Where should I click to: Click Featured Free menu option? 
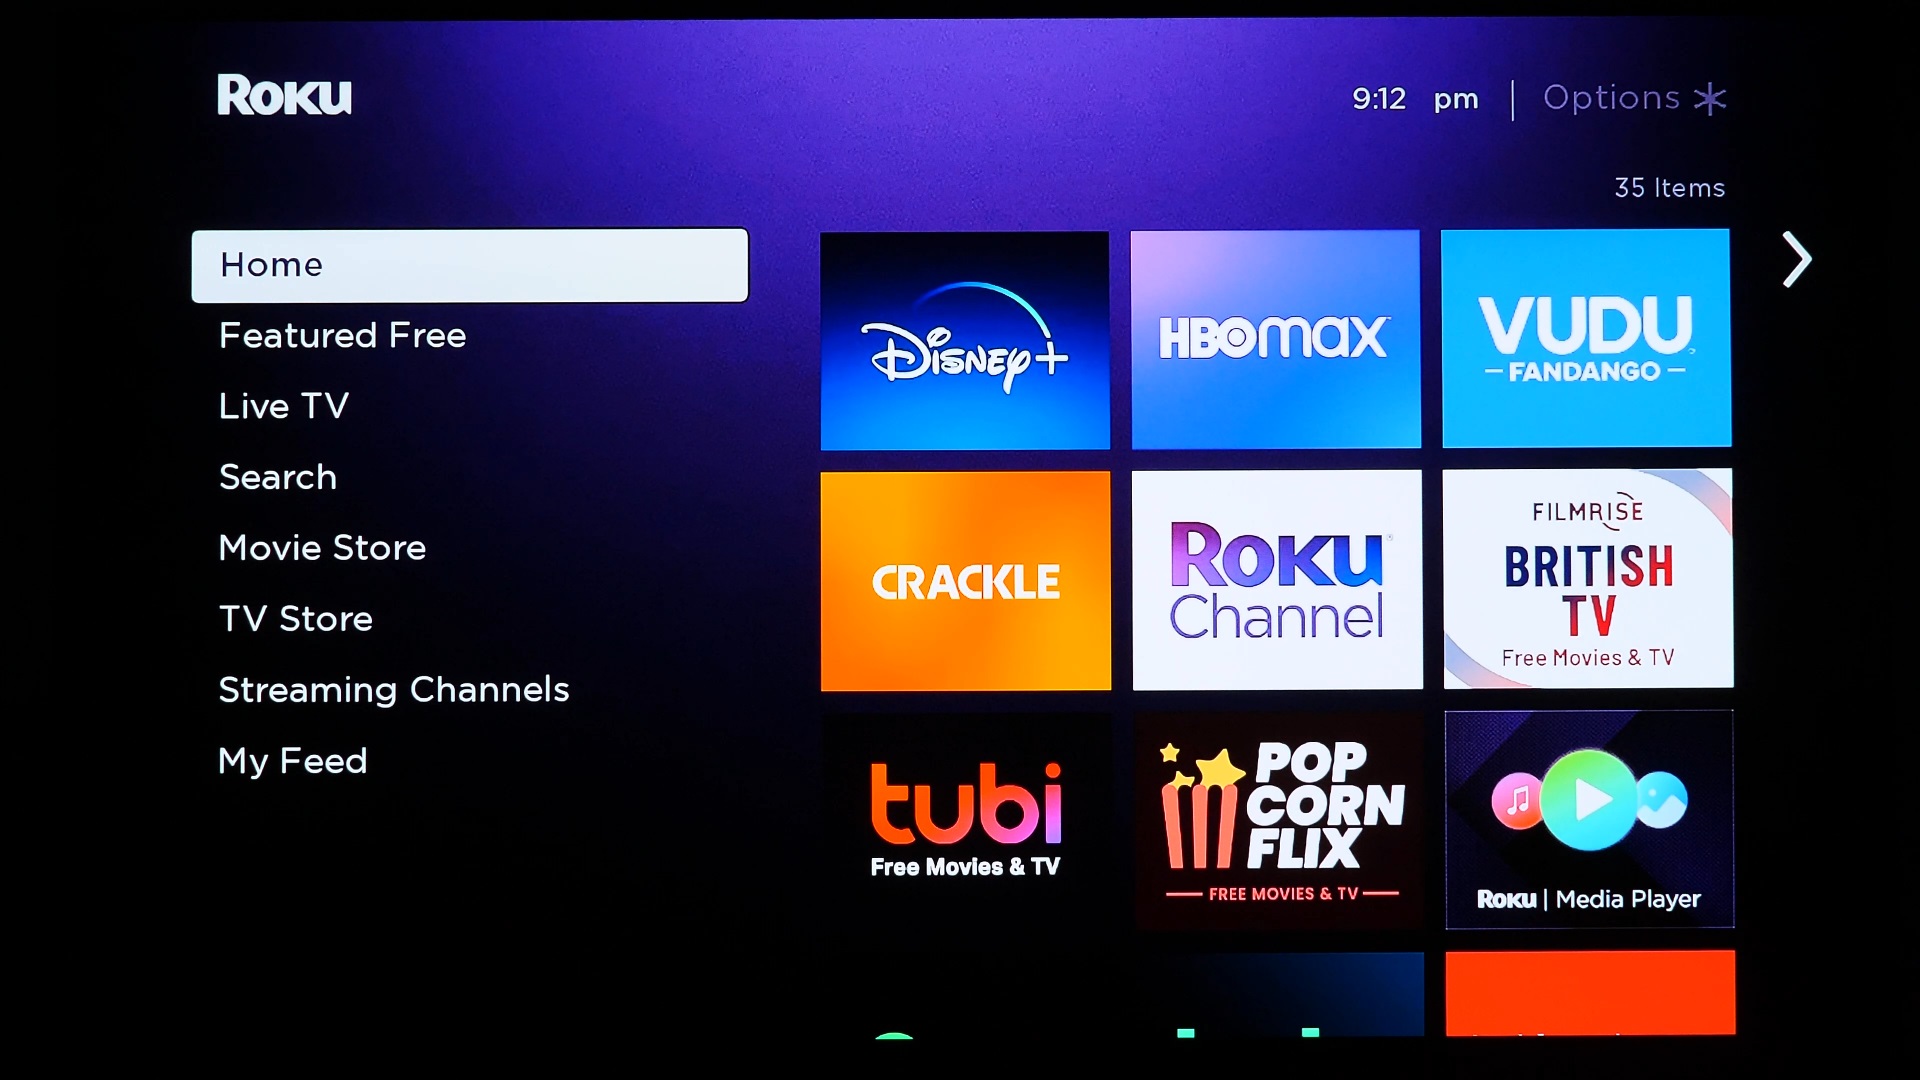tap(343, 335)
